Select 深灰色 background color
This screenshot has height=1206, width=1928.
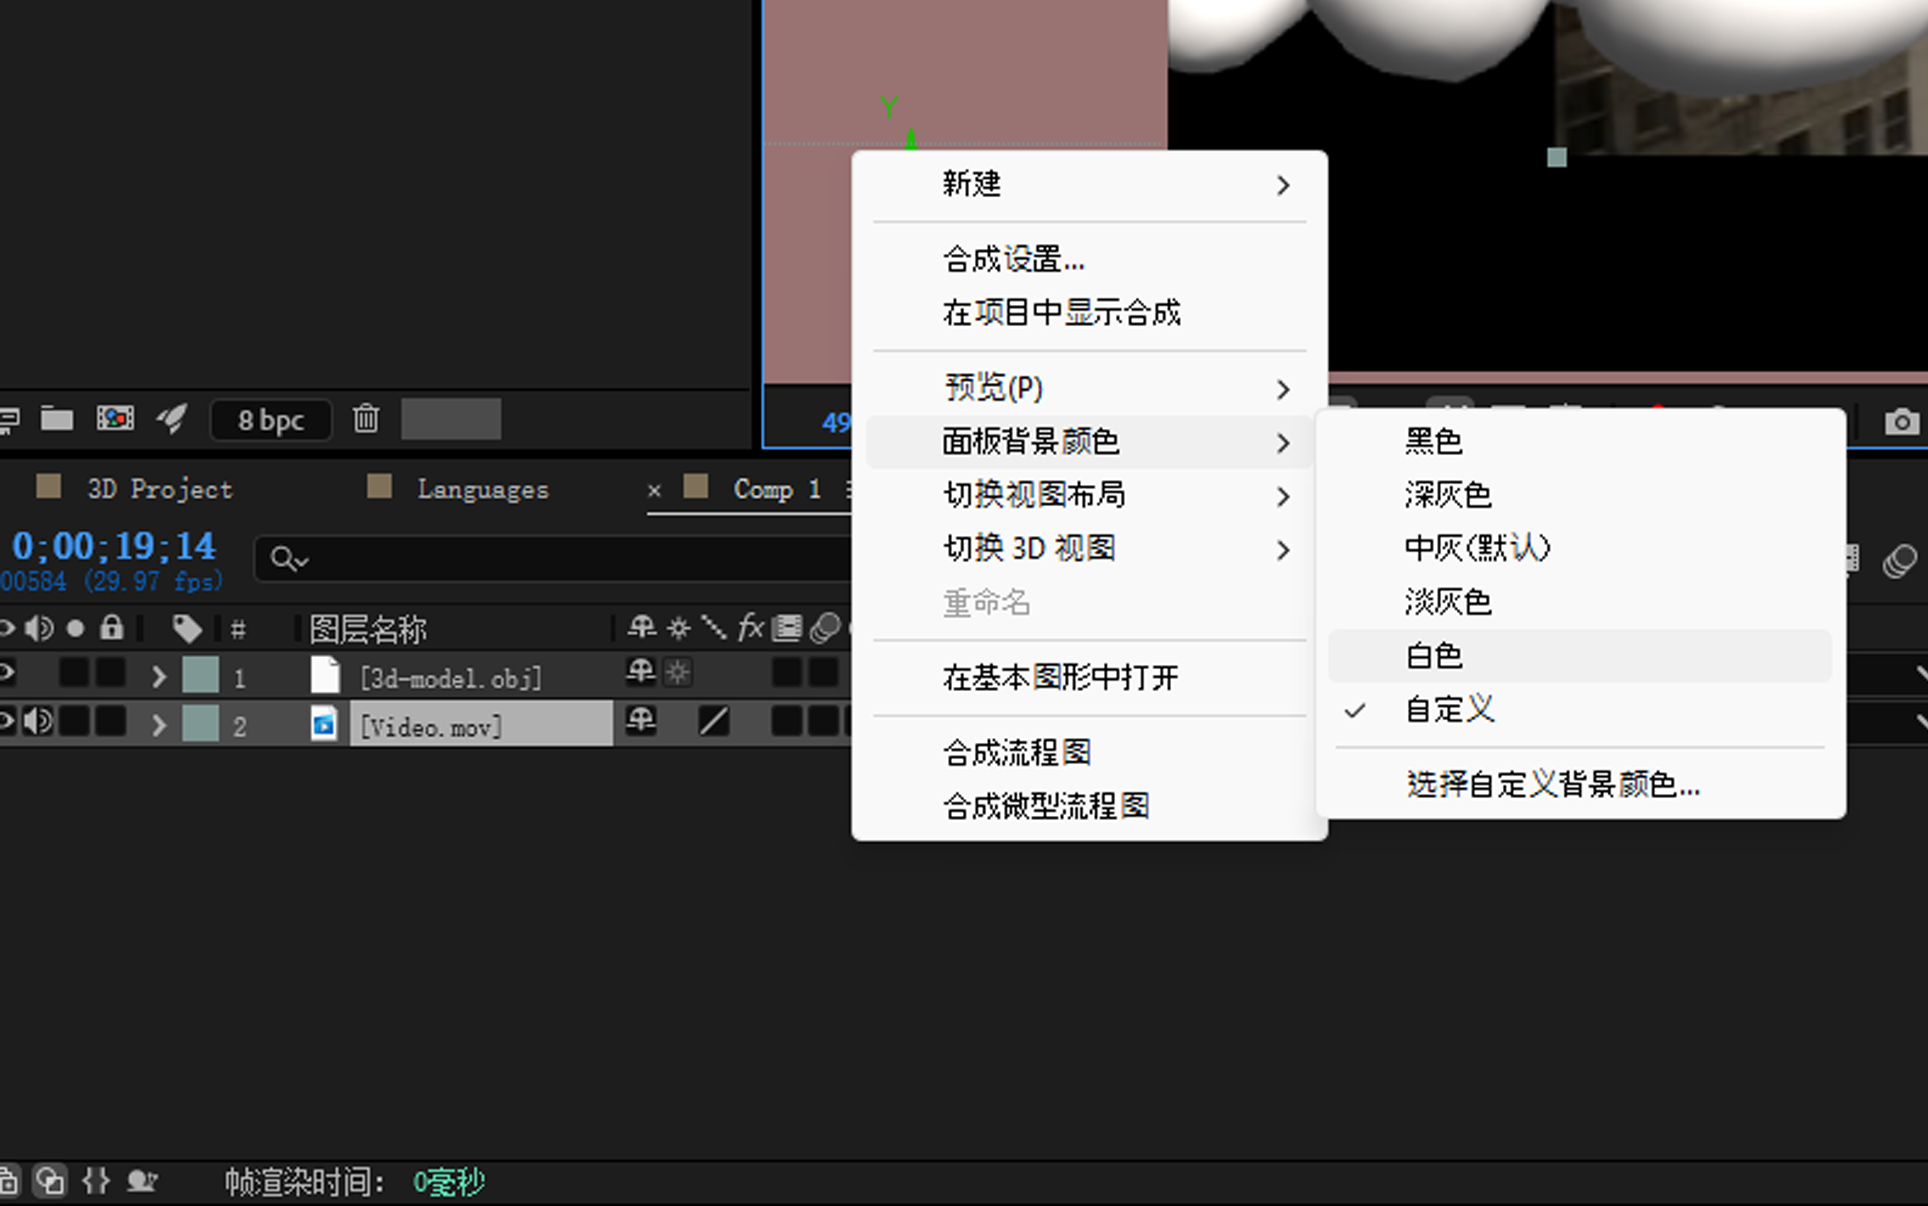[x=1580, y=495]
